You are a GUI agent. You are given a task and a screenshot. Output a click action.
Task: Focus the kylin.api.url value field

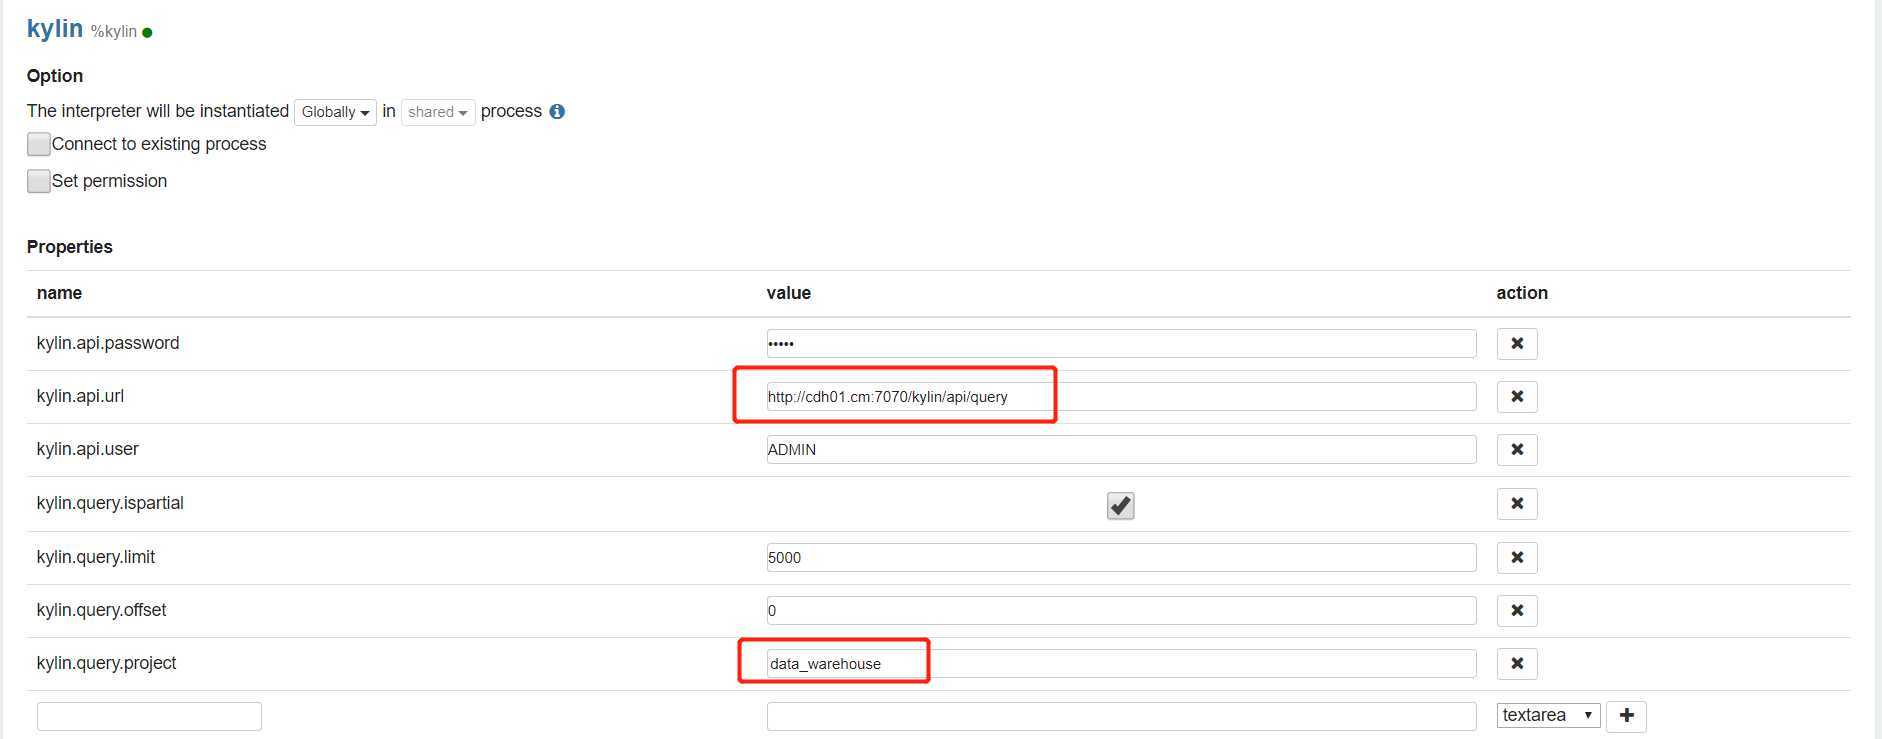pyautogui.click(x=1121, y=396)
